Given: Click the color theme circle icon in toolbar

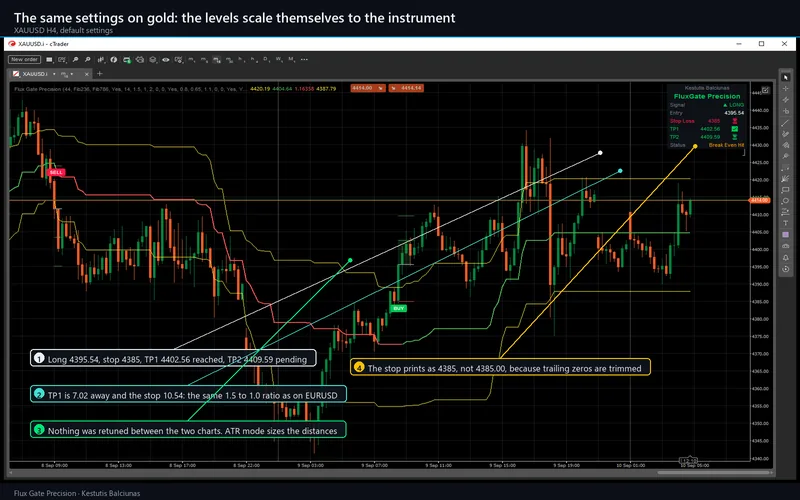Looking at the screenshot, I should 114,60.
